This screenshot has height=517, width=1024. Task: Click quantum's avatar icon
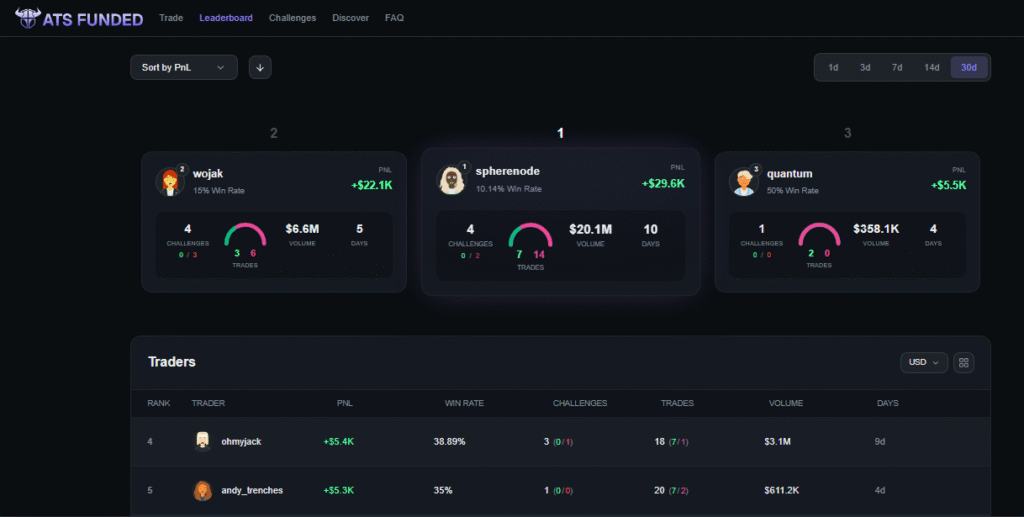click(744, 182)
